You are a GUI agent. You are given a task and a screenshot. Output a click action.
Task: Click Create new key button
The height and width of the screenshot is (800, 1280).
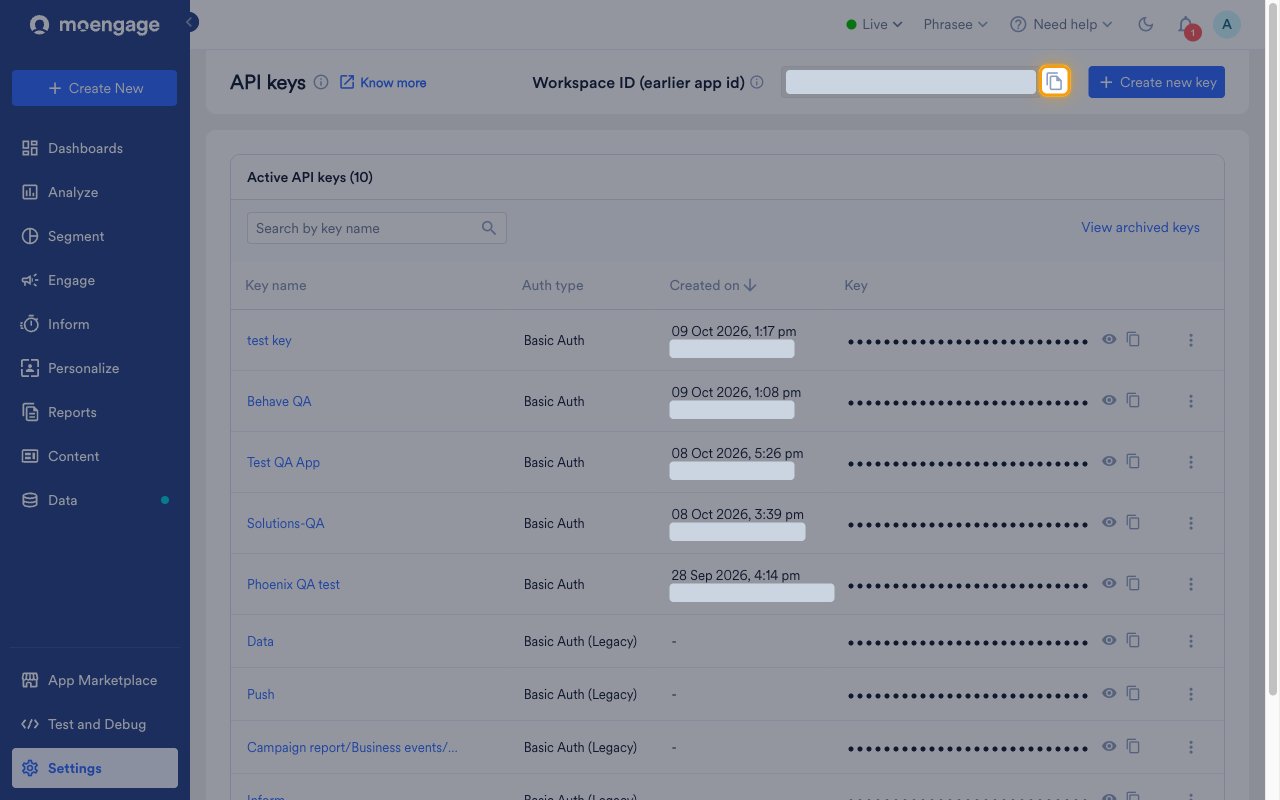(x=1156, y=82)
